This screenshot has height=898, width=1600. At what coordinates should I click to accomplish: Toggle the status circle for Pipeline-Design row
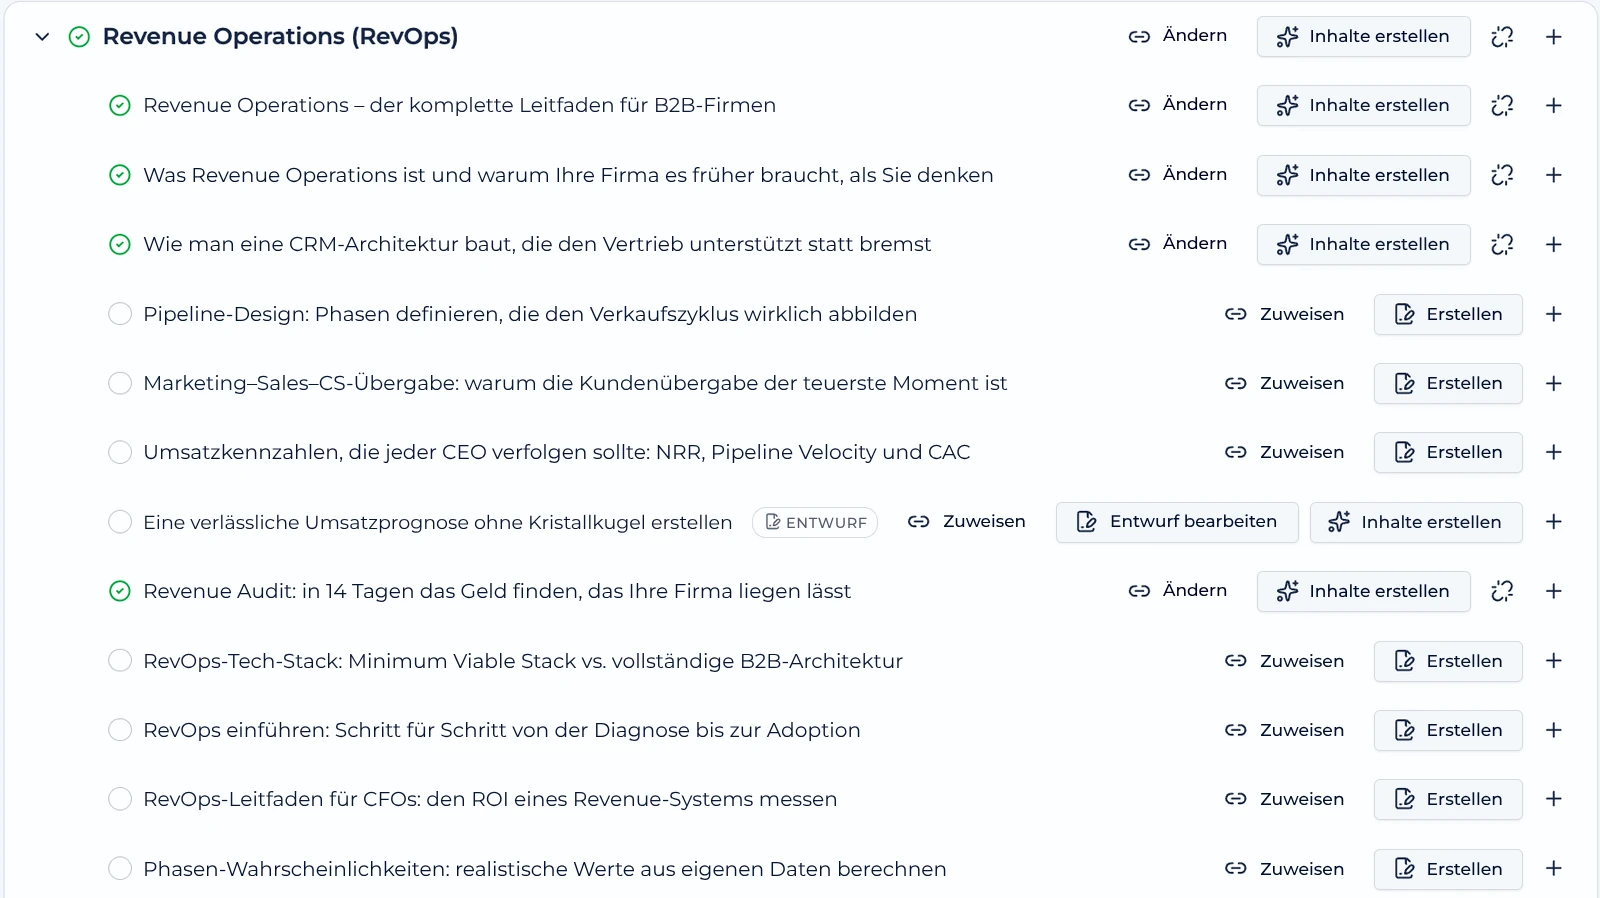tap(120, 314)
